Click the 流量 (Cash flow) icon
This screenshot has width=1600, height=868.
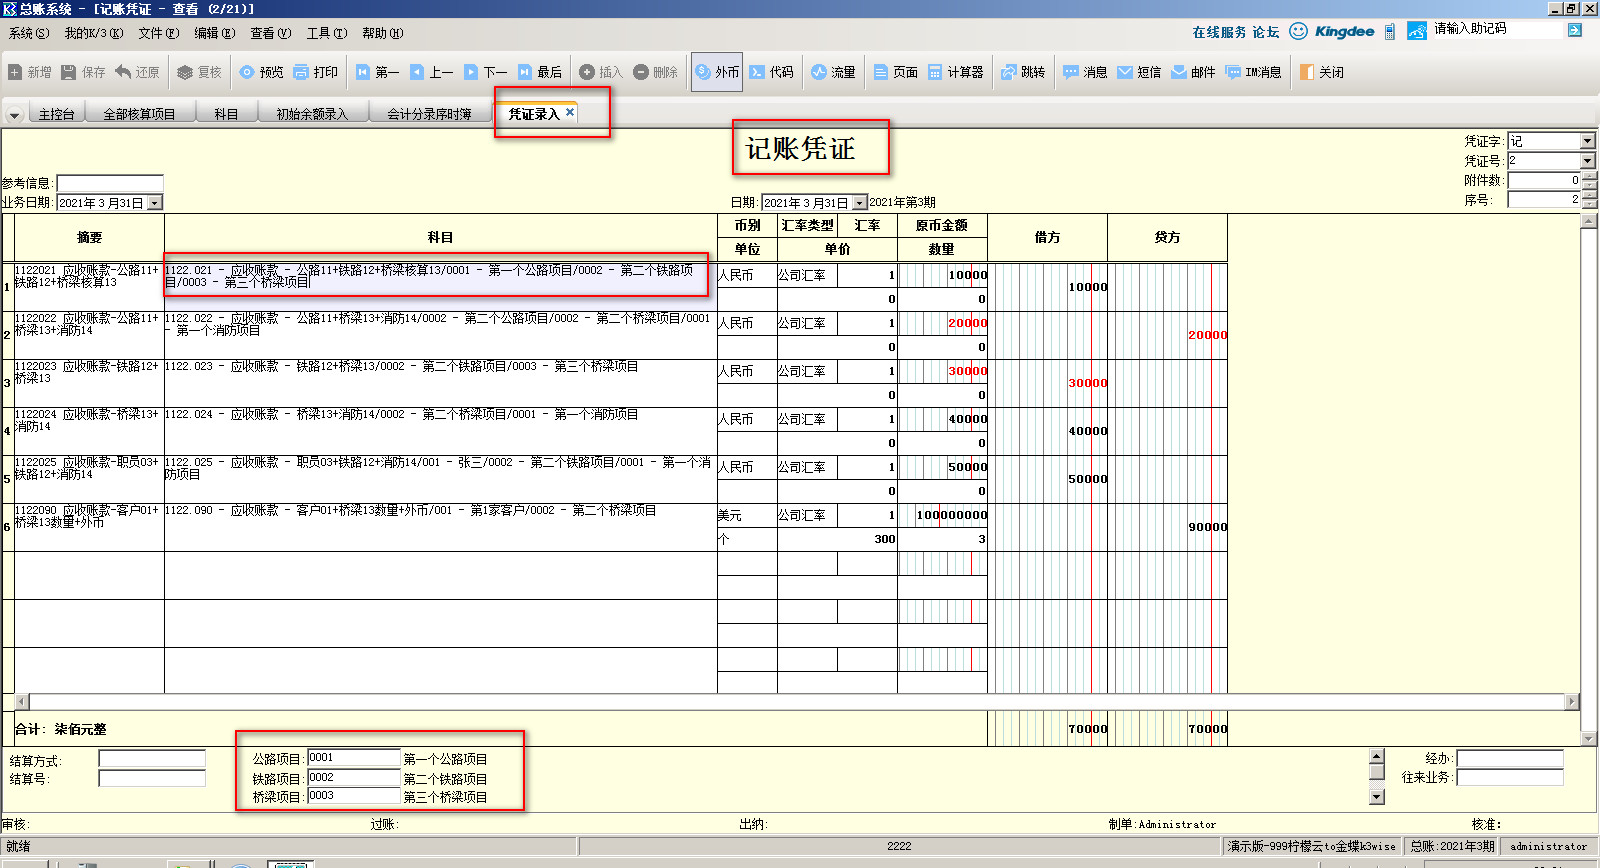[x=833, y=72]
